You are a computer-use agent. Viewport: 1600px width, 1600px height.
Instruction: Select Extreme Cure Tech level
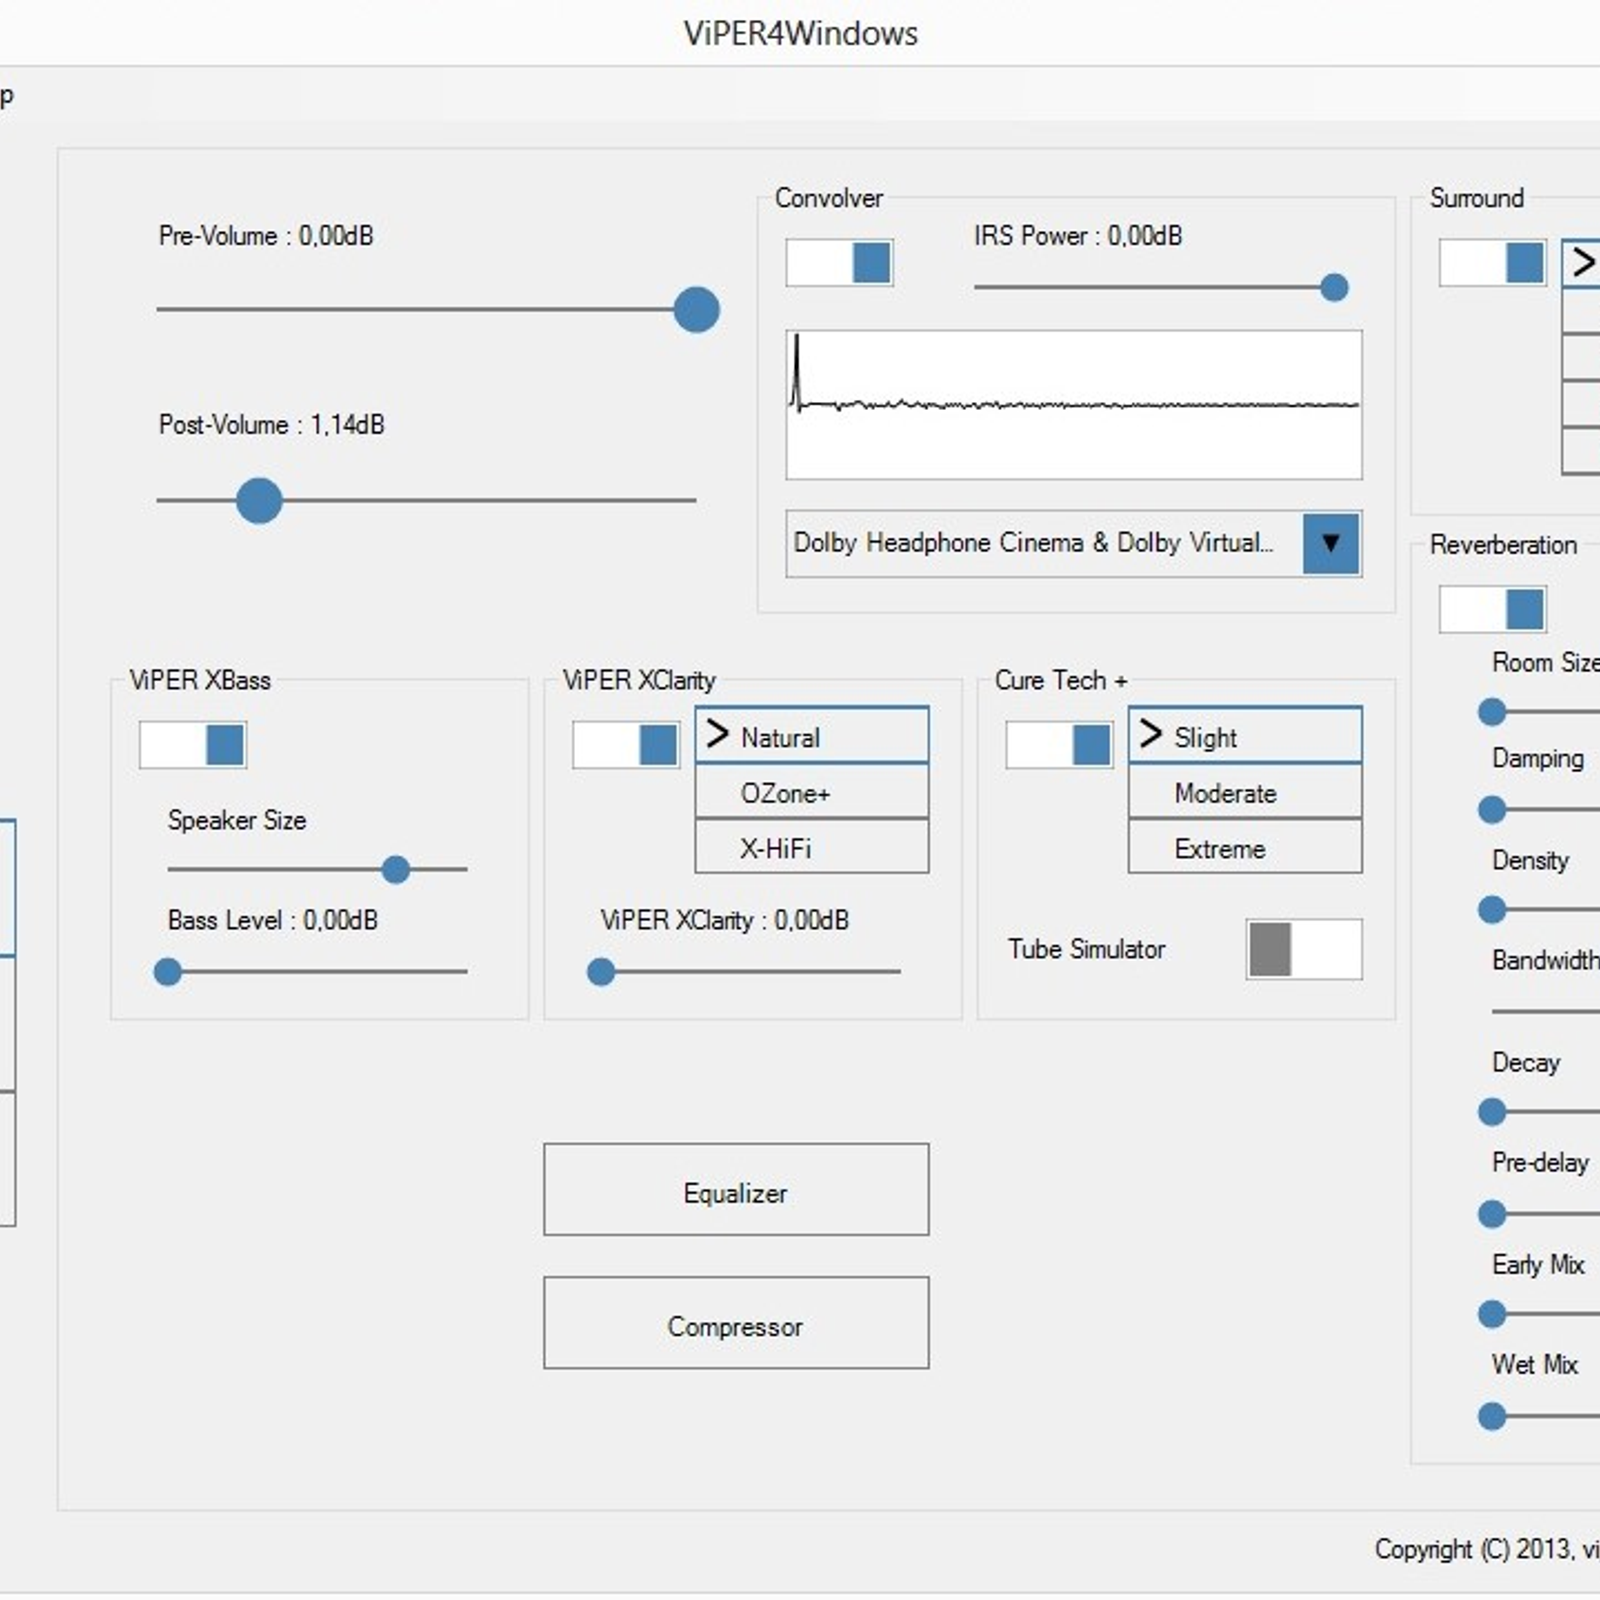pyautogui.click(x=1245, y=848)
